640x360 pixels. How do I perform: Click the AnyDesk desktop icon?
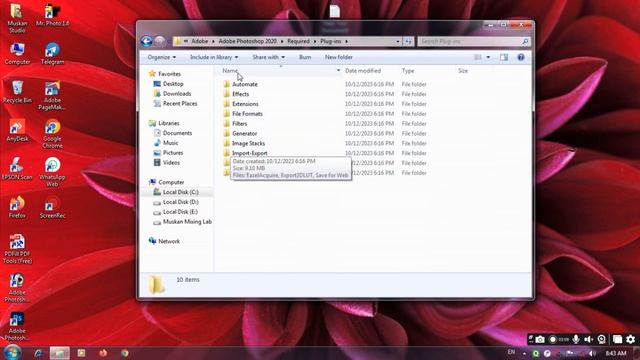(x=17, y=131)
